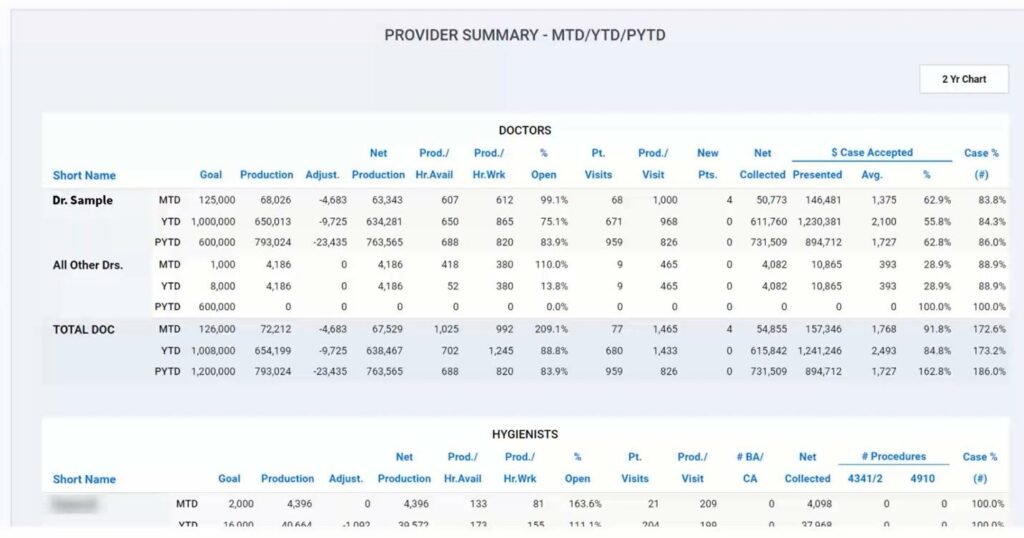Image resolution: width=1024 pixels, height=538 pixels.
Task: Click Pt. Visits header in Hygienists table
Action: [635, 467]
